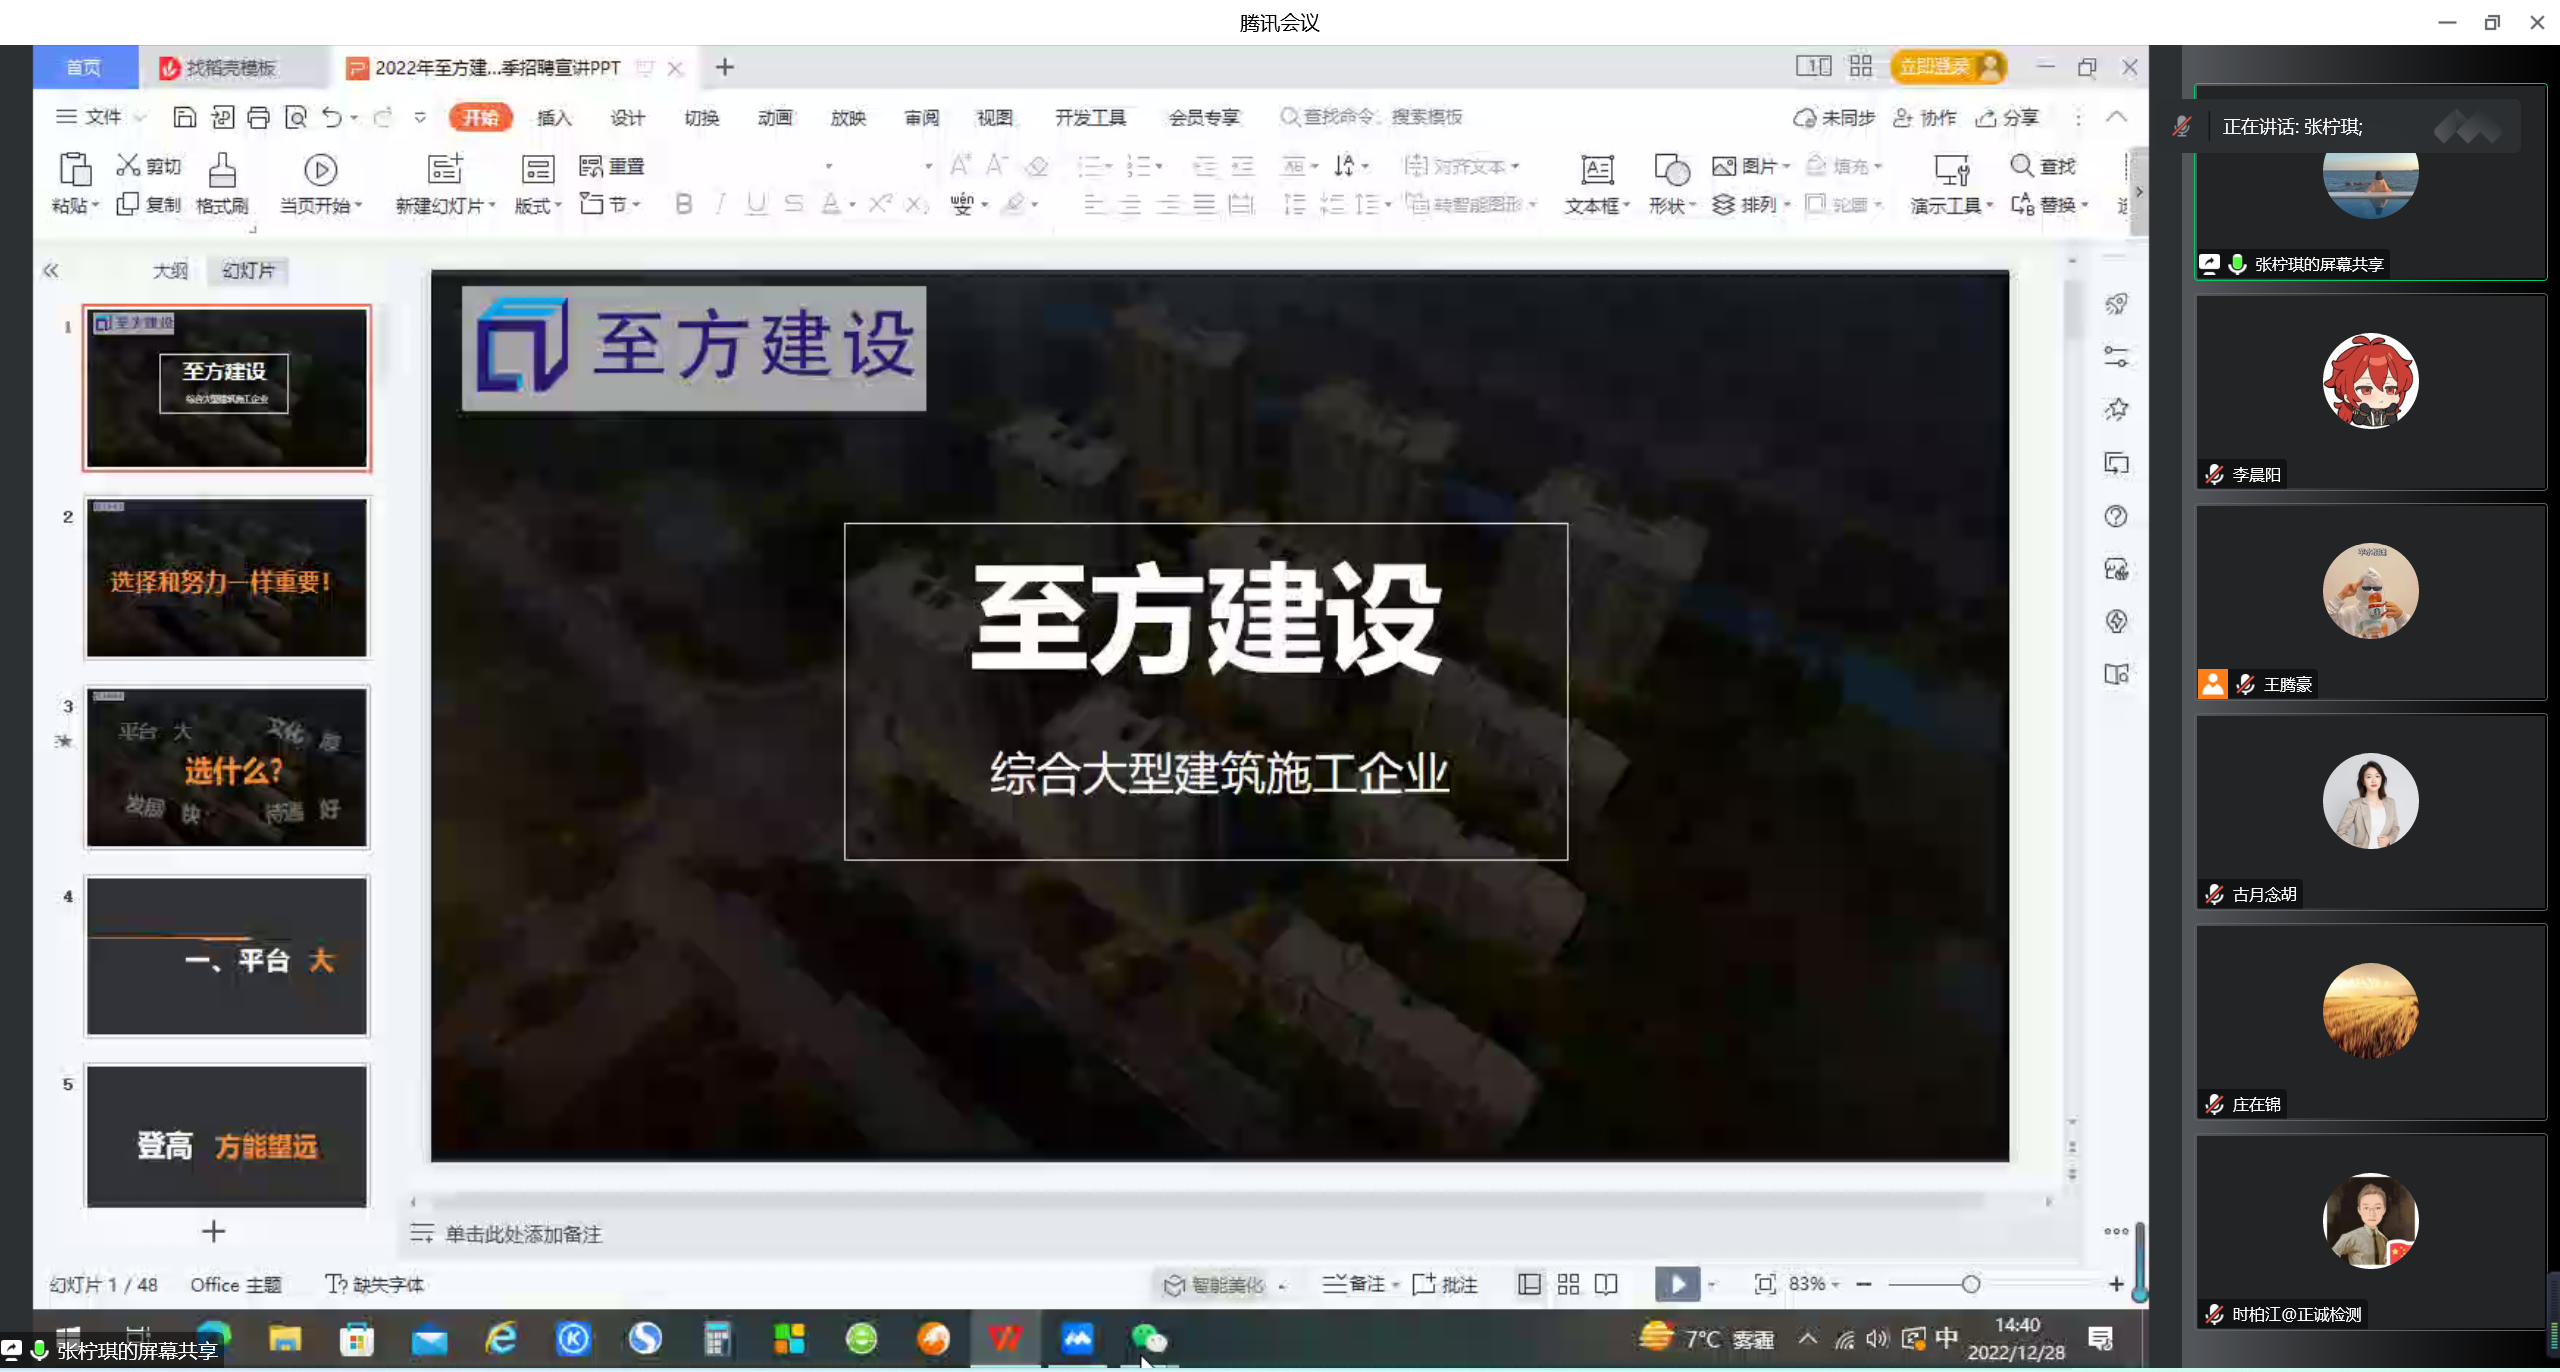Click the Cut scissors icon
Viewport: 2560px width, 1372px height.
128,165
